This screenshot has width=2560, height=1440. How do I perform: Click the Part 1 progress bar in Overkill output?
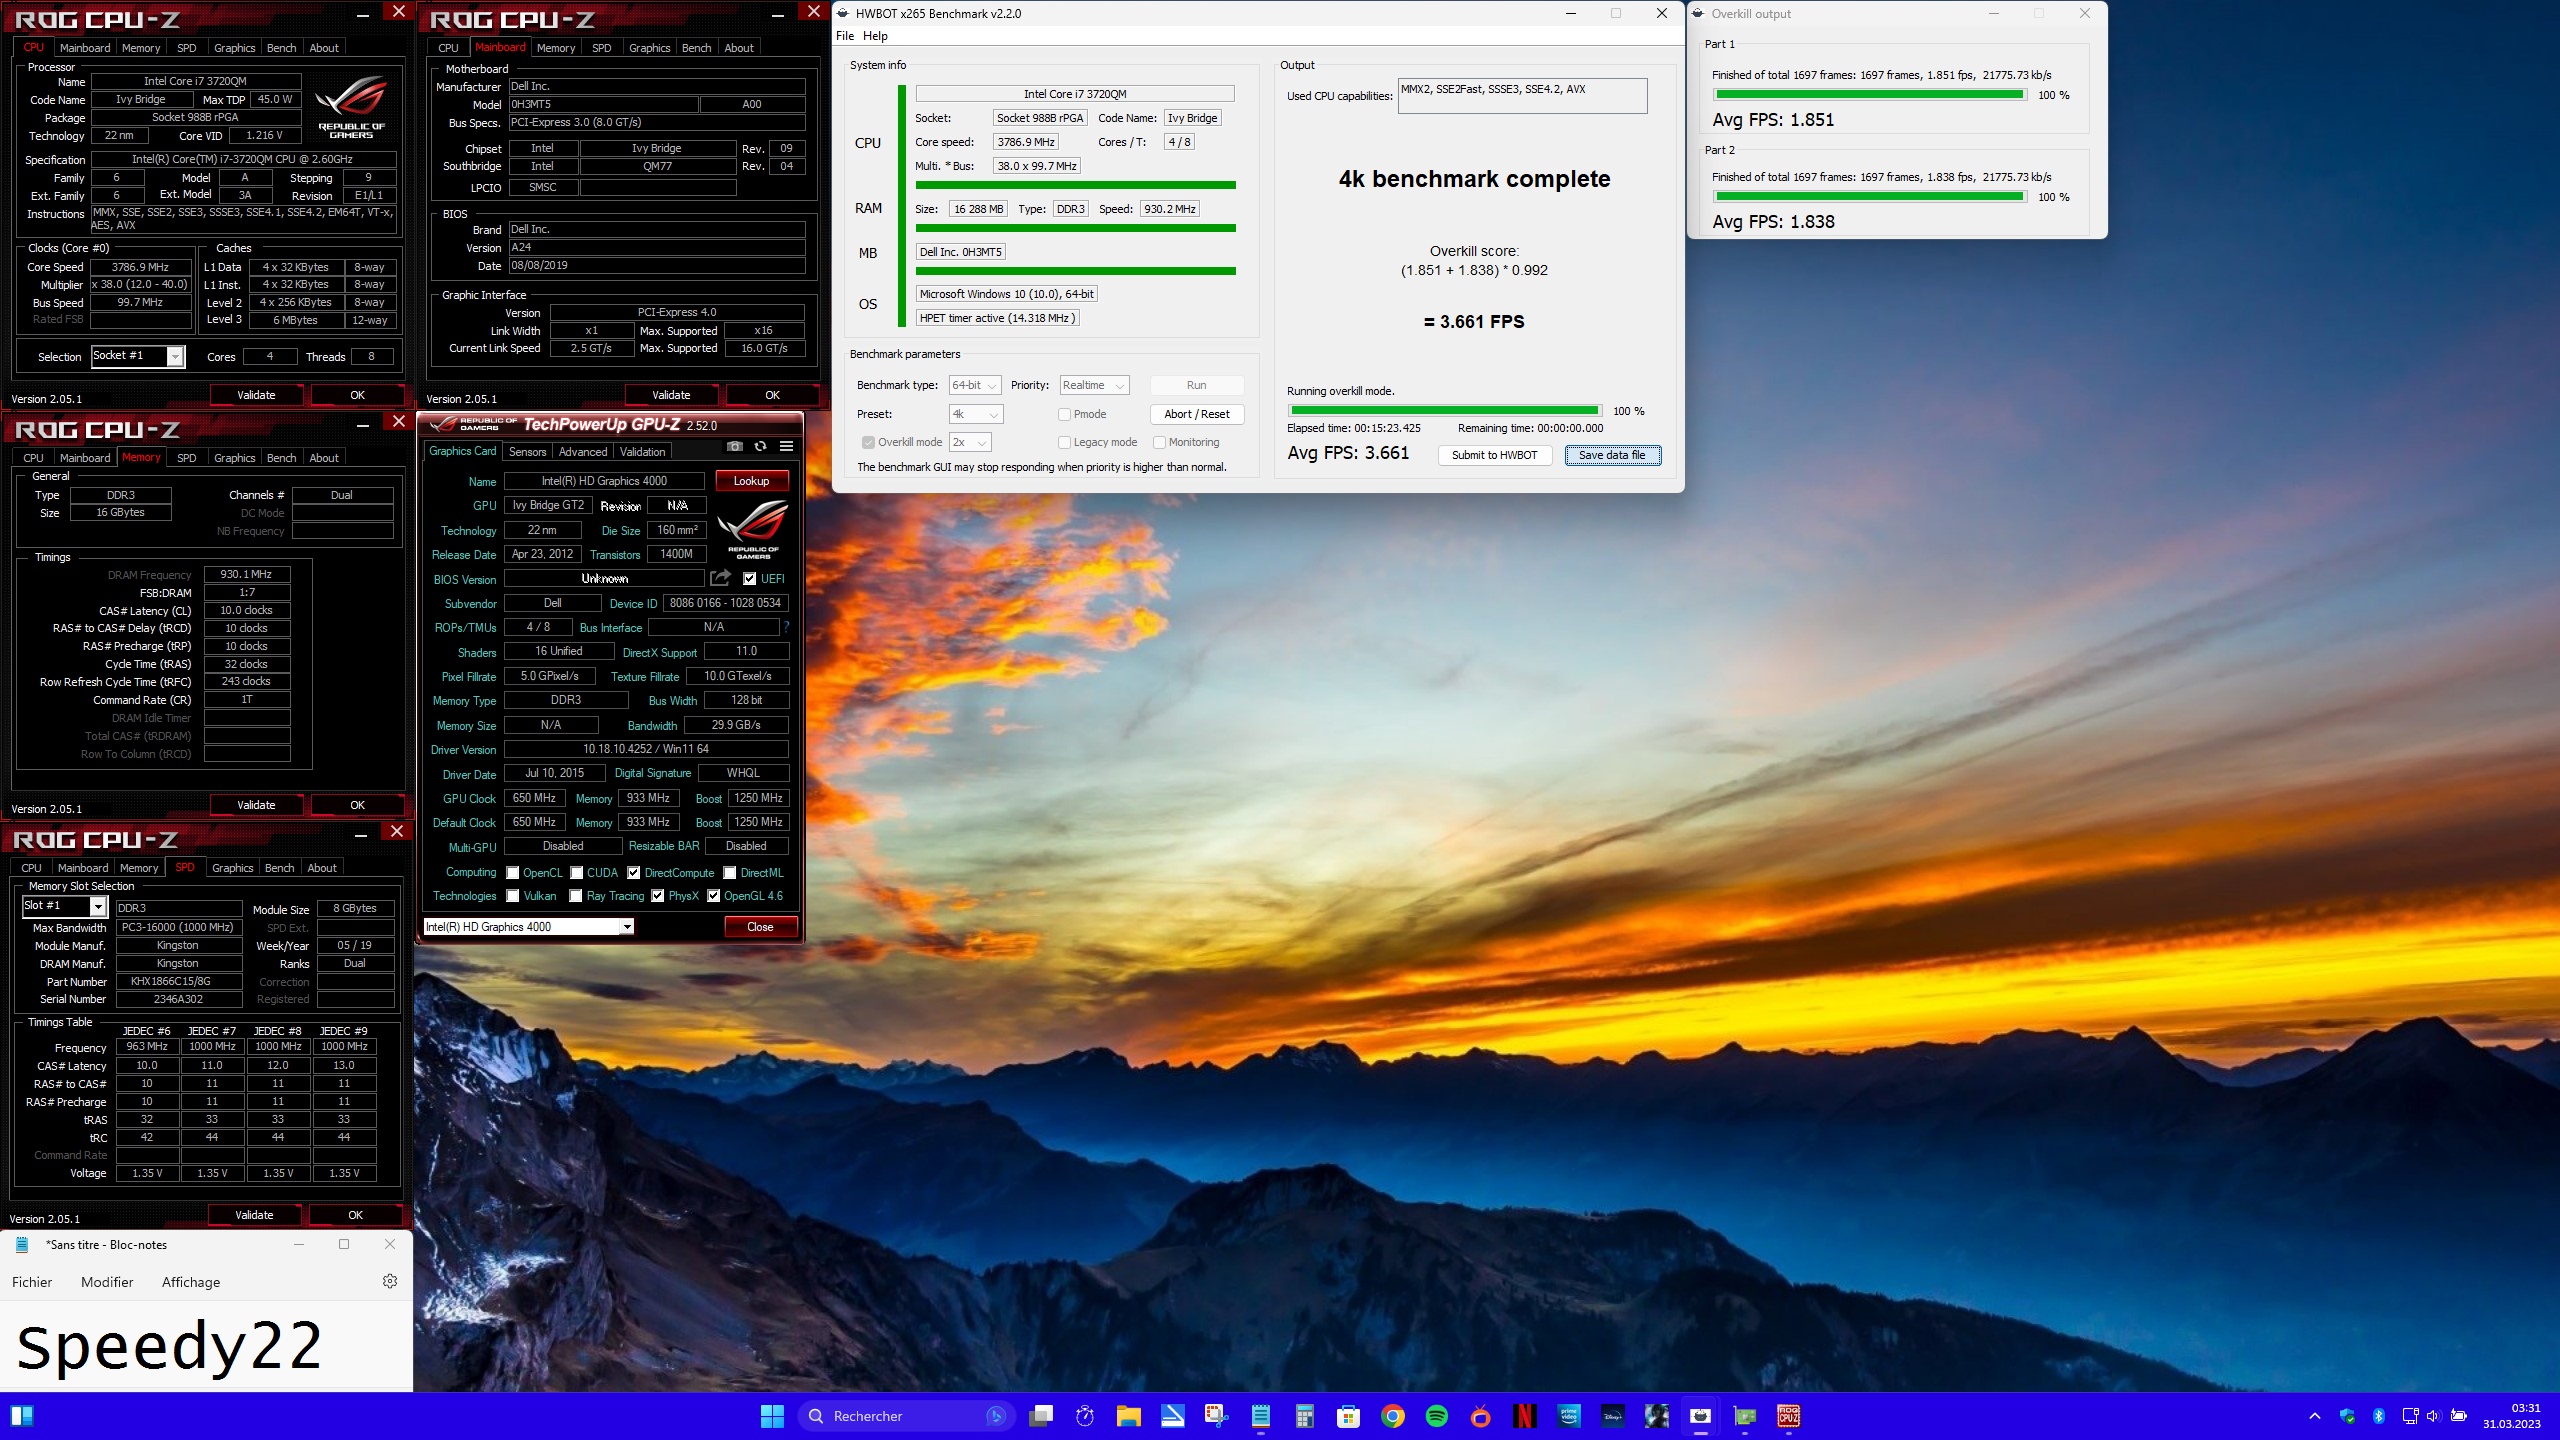pos(1869,95)
